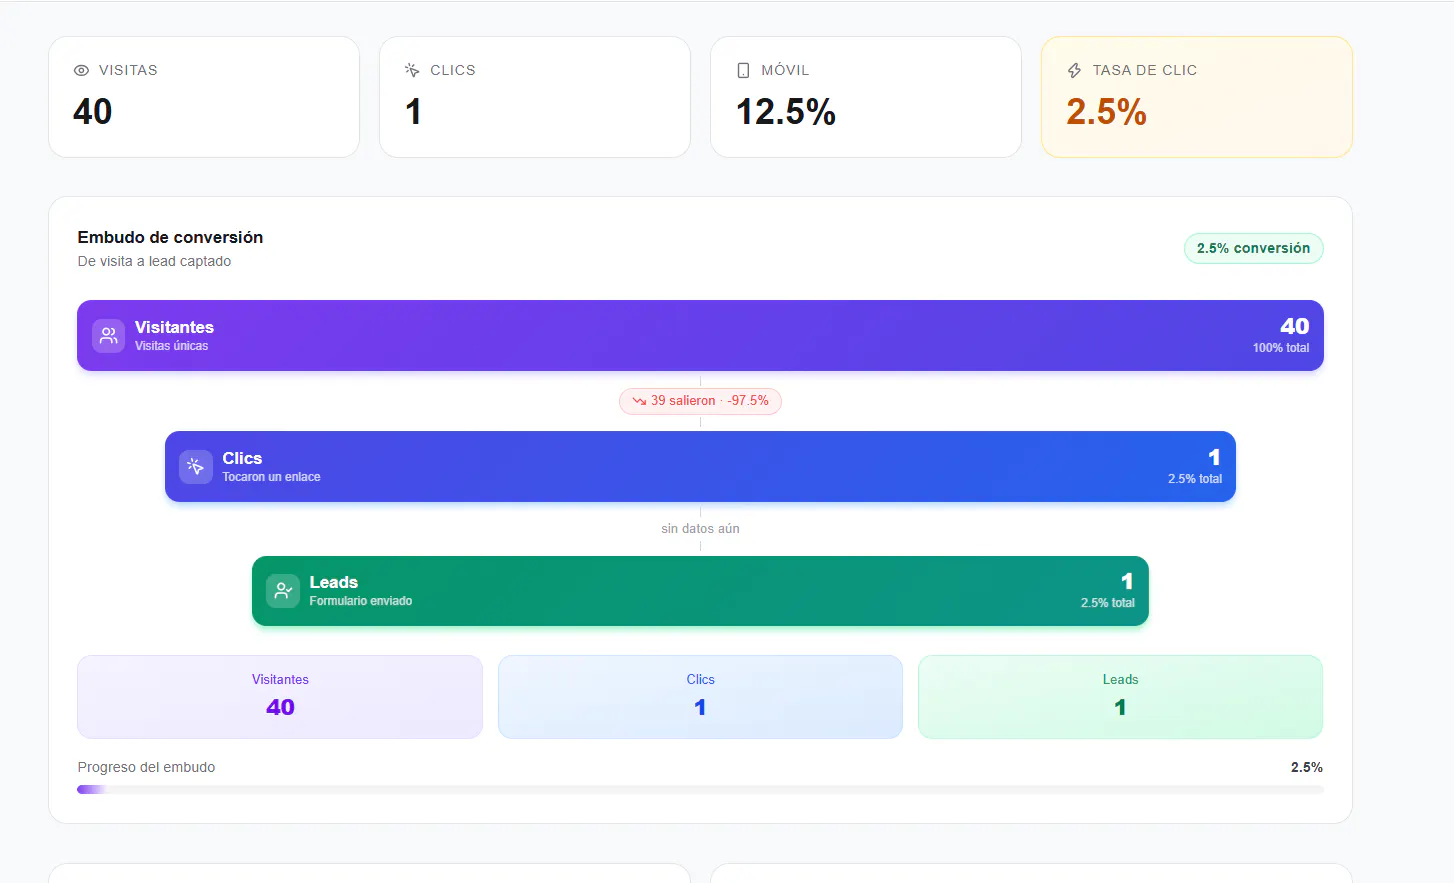This screenshot has width=1454, height=883.
Task: Click the VISITAS value 40
Action: coord(93,112)
